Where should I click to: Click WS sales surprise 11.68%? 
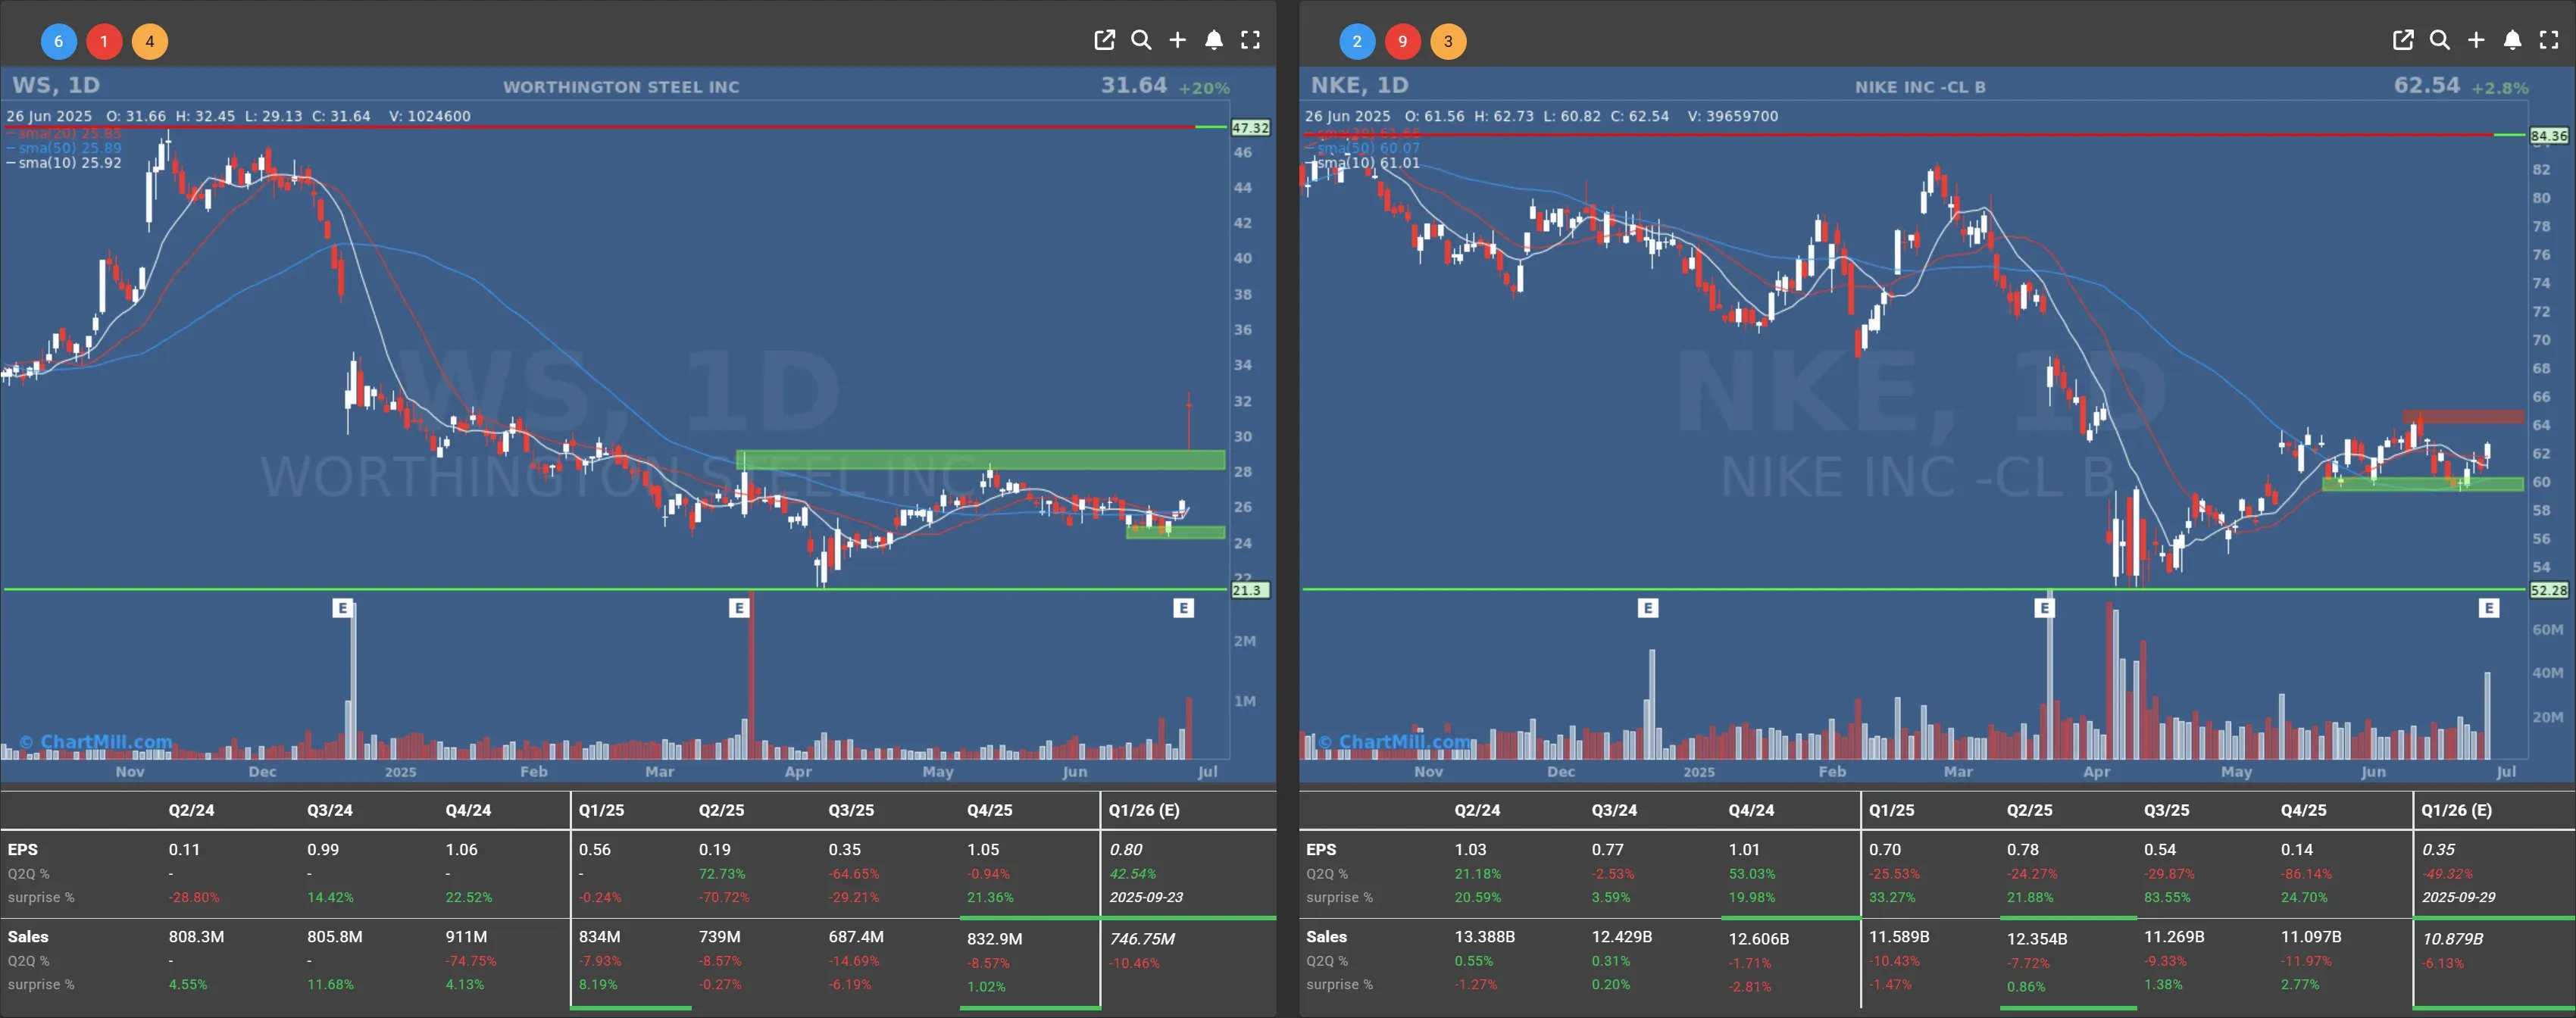point(330,984)
